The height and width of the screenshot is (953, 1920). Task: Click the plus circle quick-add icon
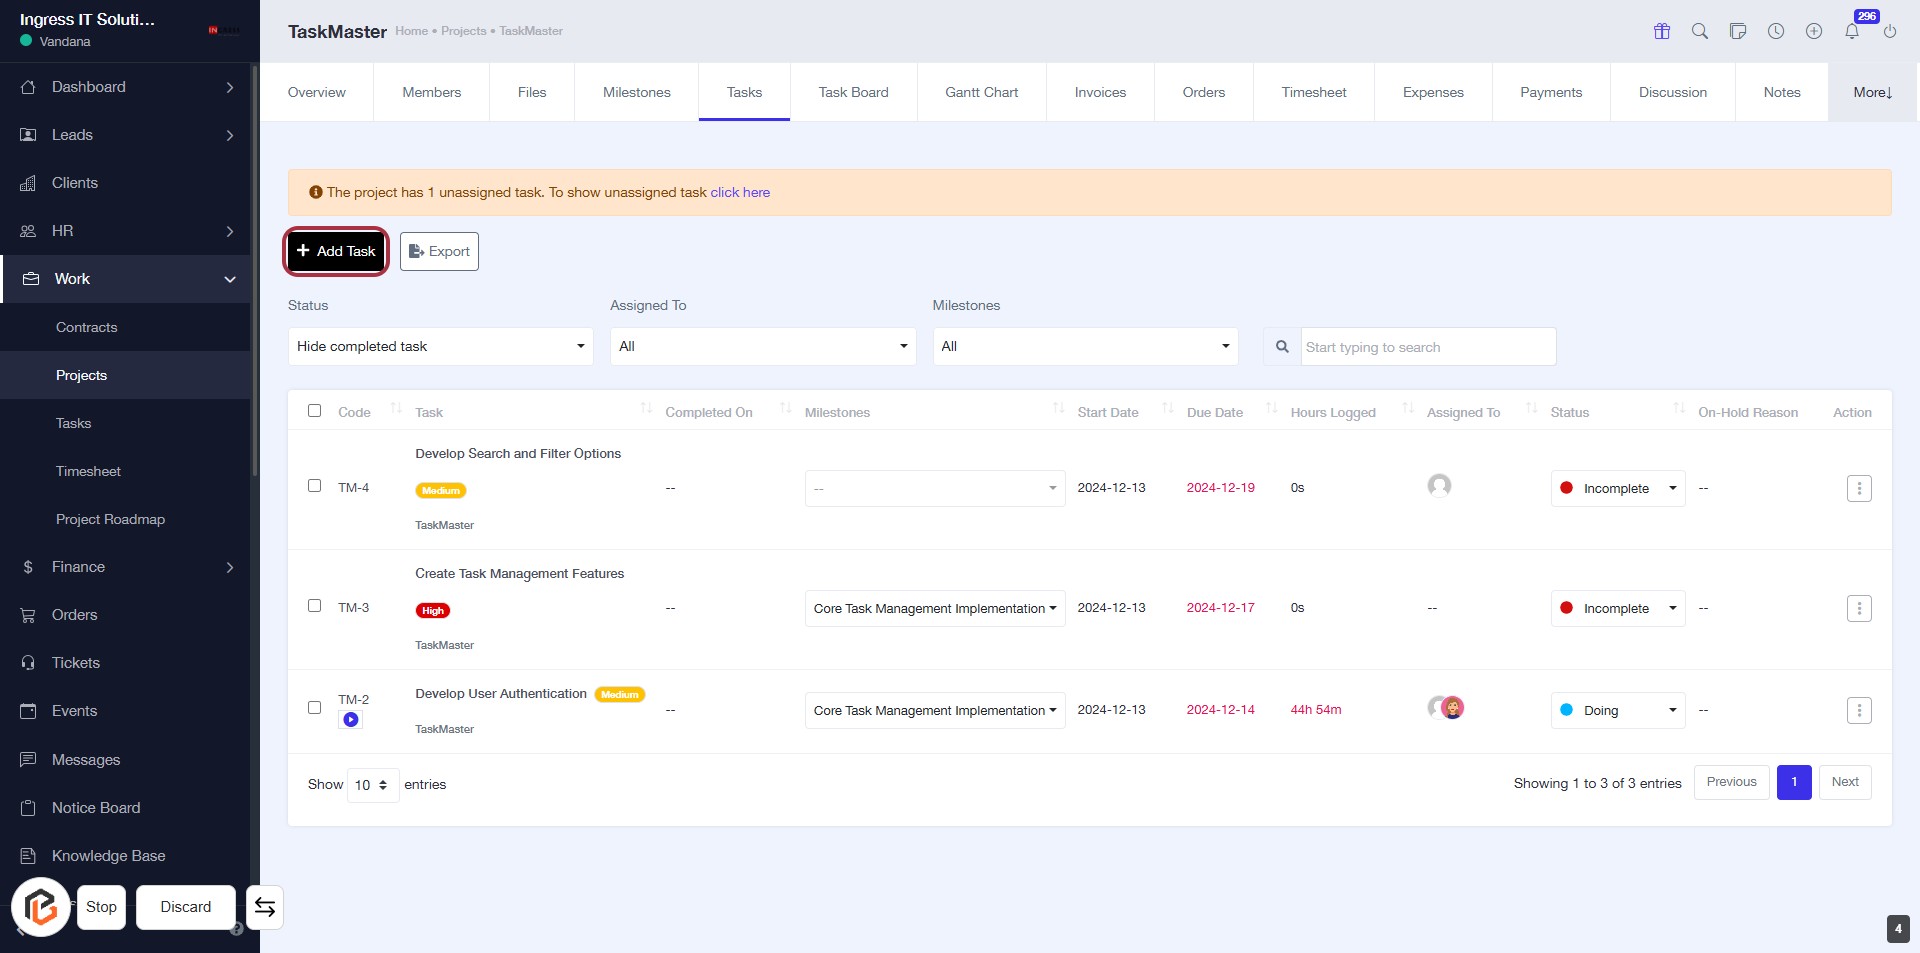[x=1814, y=31]
